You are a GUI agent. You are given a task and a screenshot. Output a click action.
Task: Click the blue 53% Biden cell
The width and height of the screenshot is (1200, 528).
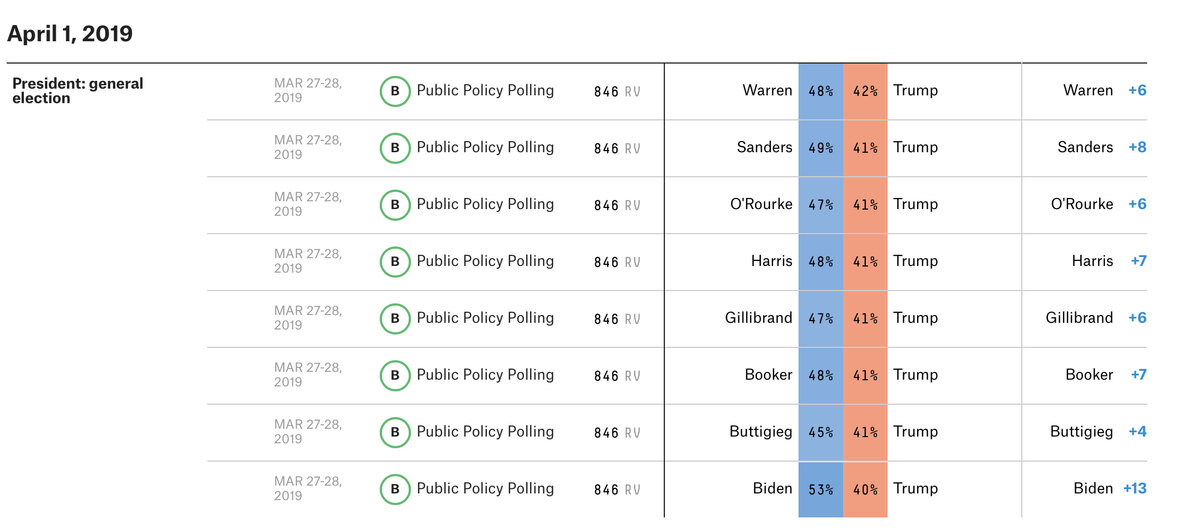pos(821,489)
